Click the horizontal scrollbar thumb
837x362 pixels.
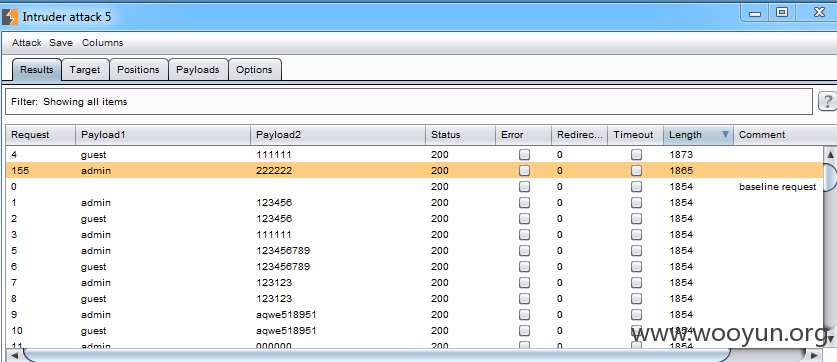[x=376, y=355]
